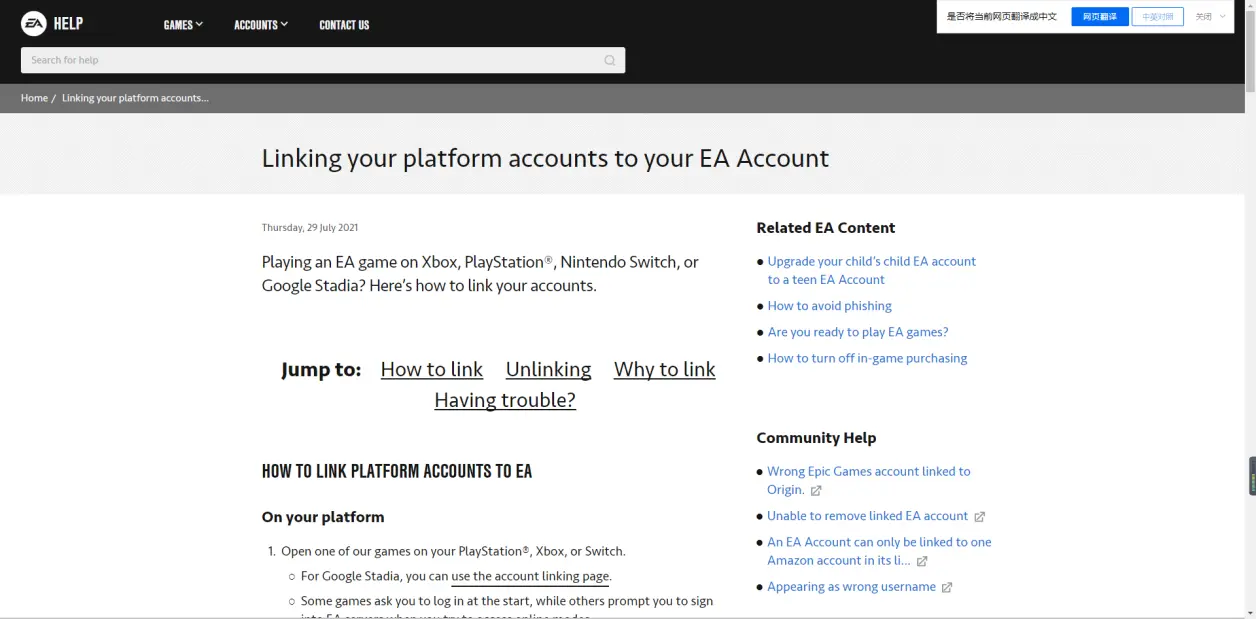Jump to How to link section
1256x619 pixels.
(x=431, y=369)
